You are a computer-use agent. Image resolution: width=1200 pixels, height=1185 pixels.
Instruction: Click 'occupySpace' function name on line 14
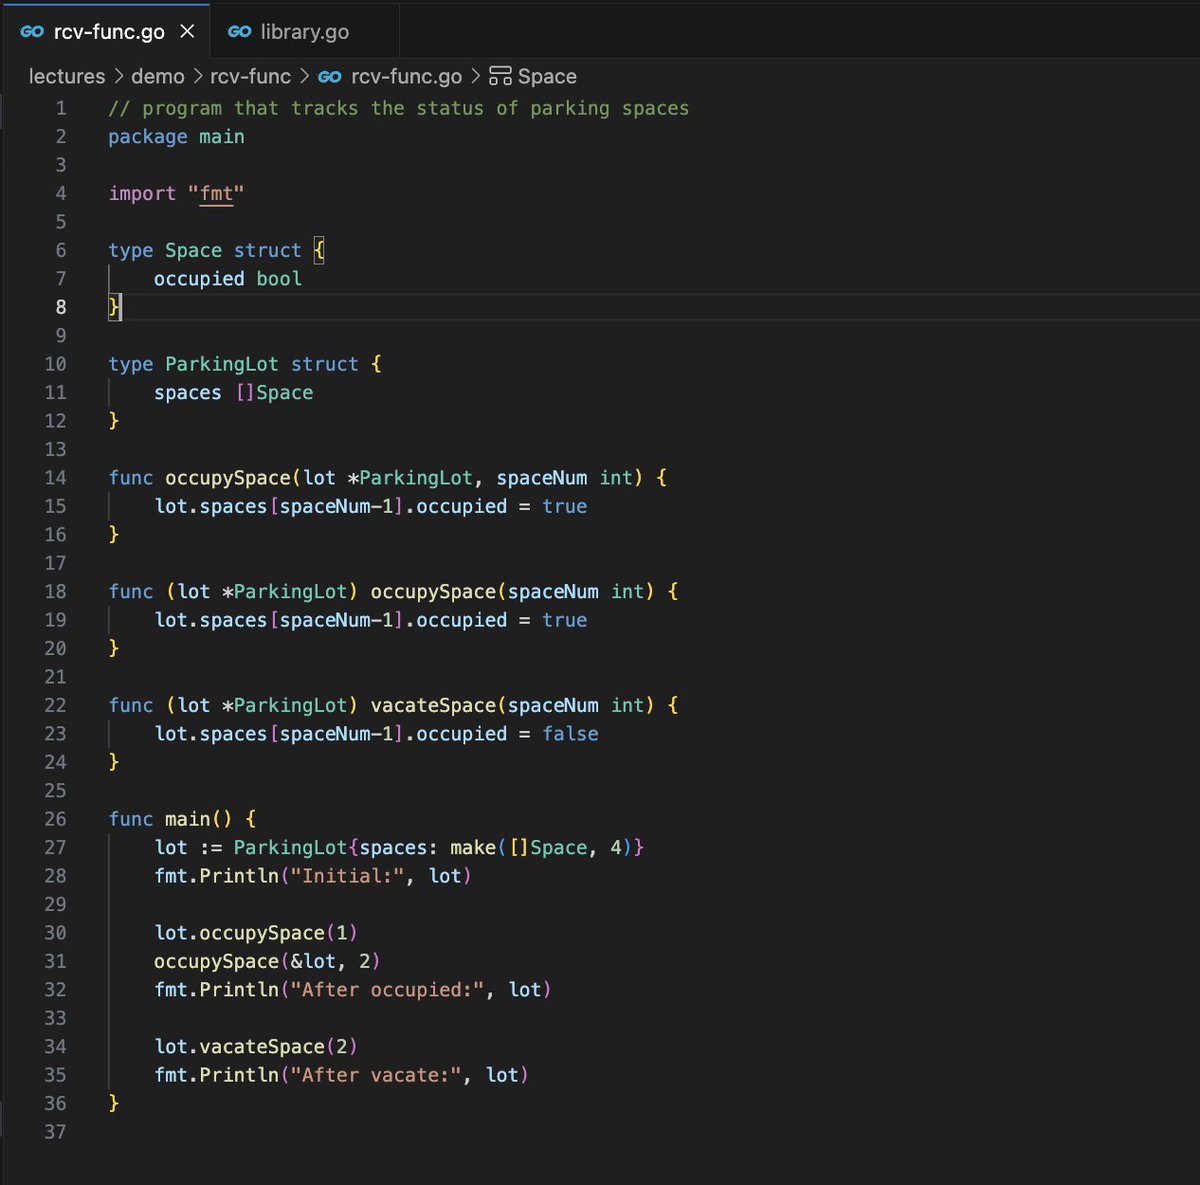tap(228, 478)
